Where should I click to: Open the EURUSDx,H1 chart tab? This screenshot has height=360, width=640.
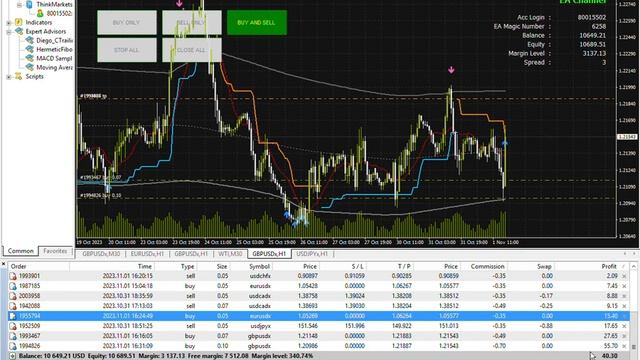pos(147,254)
